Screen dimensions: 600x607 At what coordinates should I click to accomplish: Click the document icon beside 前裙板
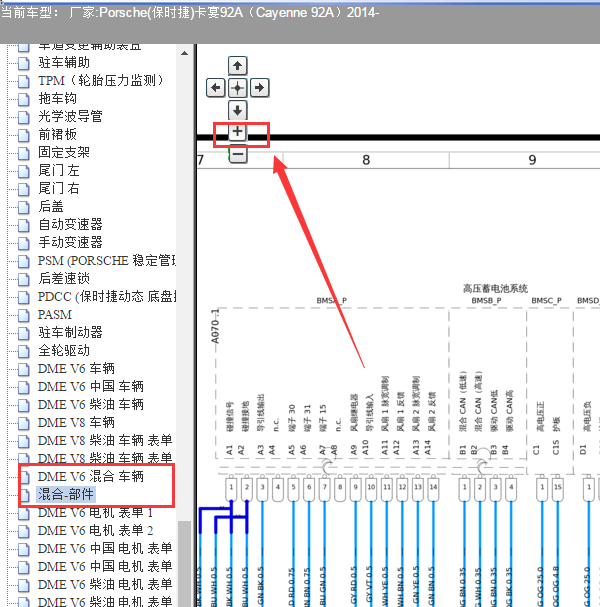(x=24, y=135)
